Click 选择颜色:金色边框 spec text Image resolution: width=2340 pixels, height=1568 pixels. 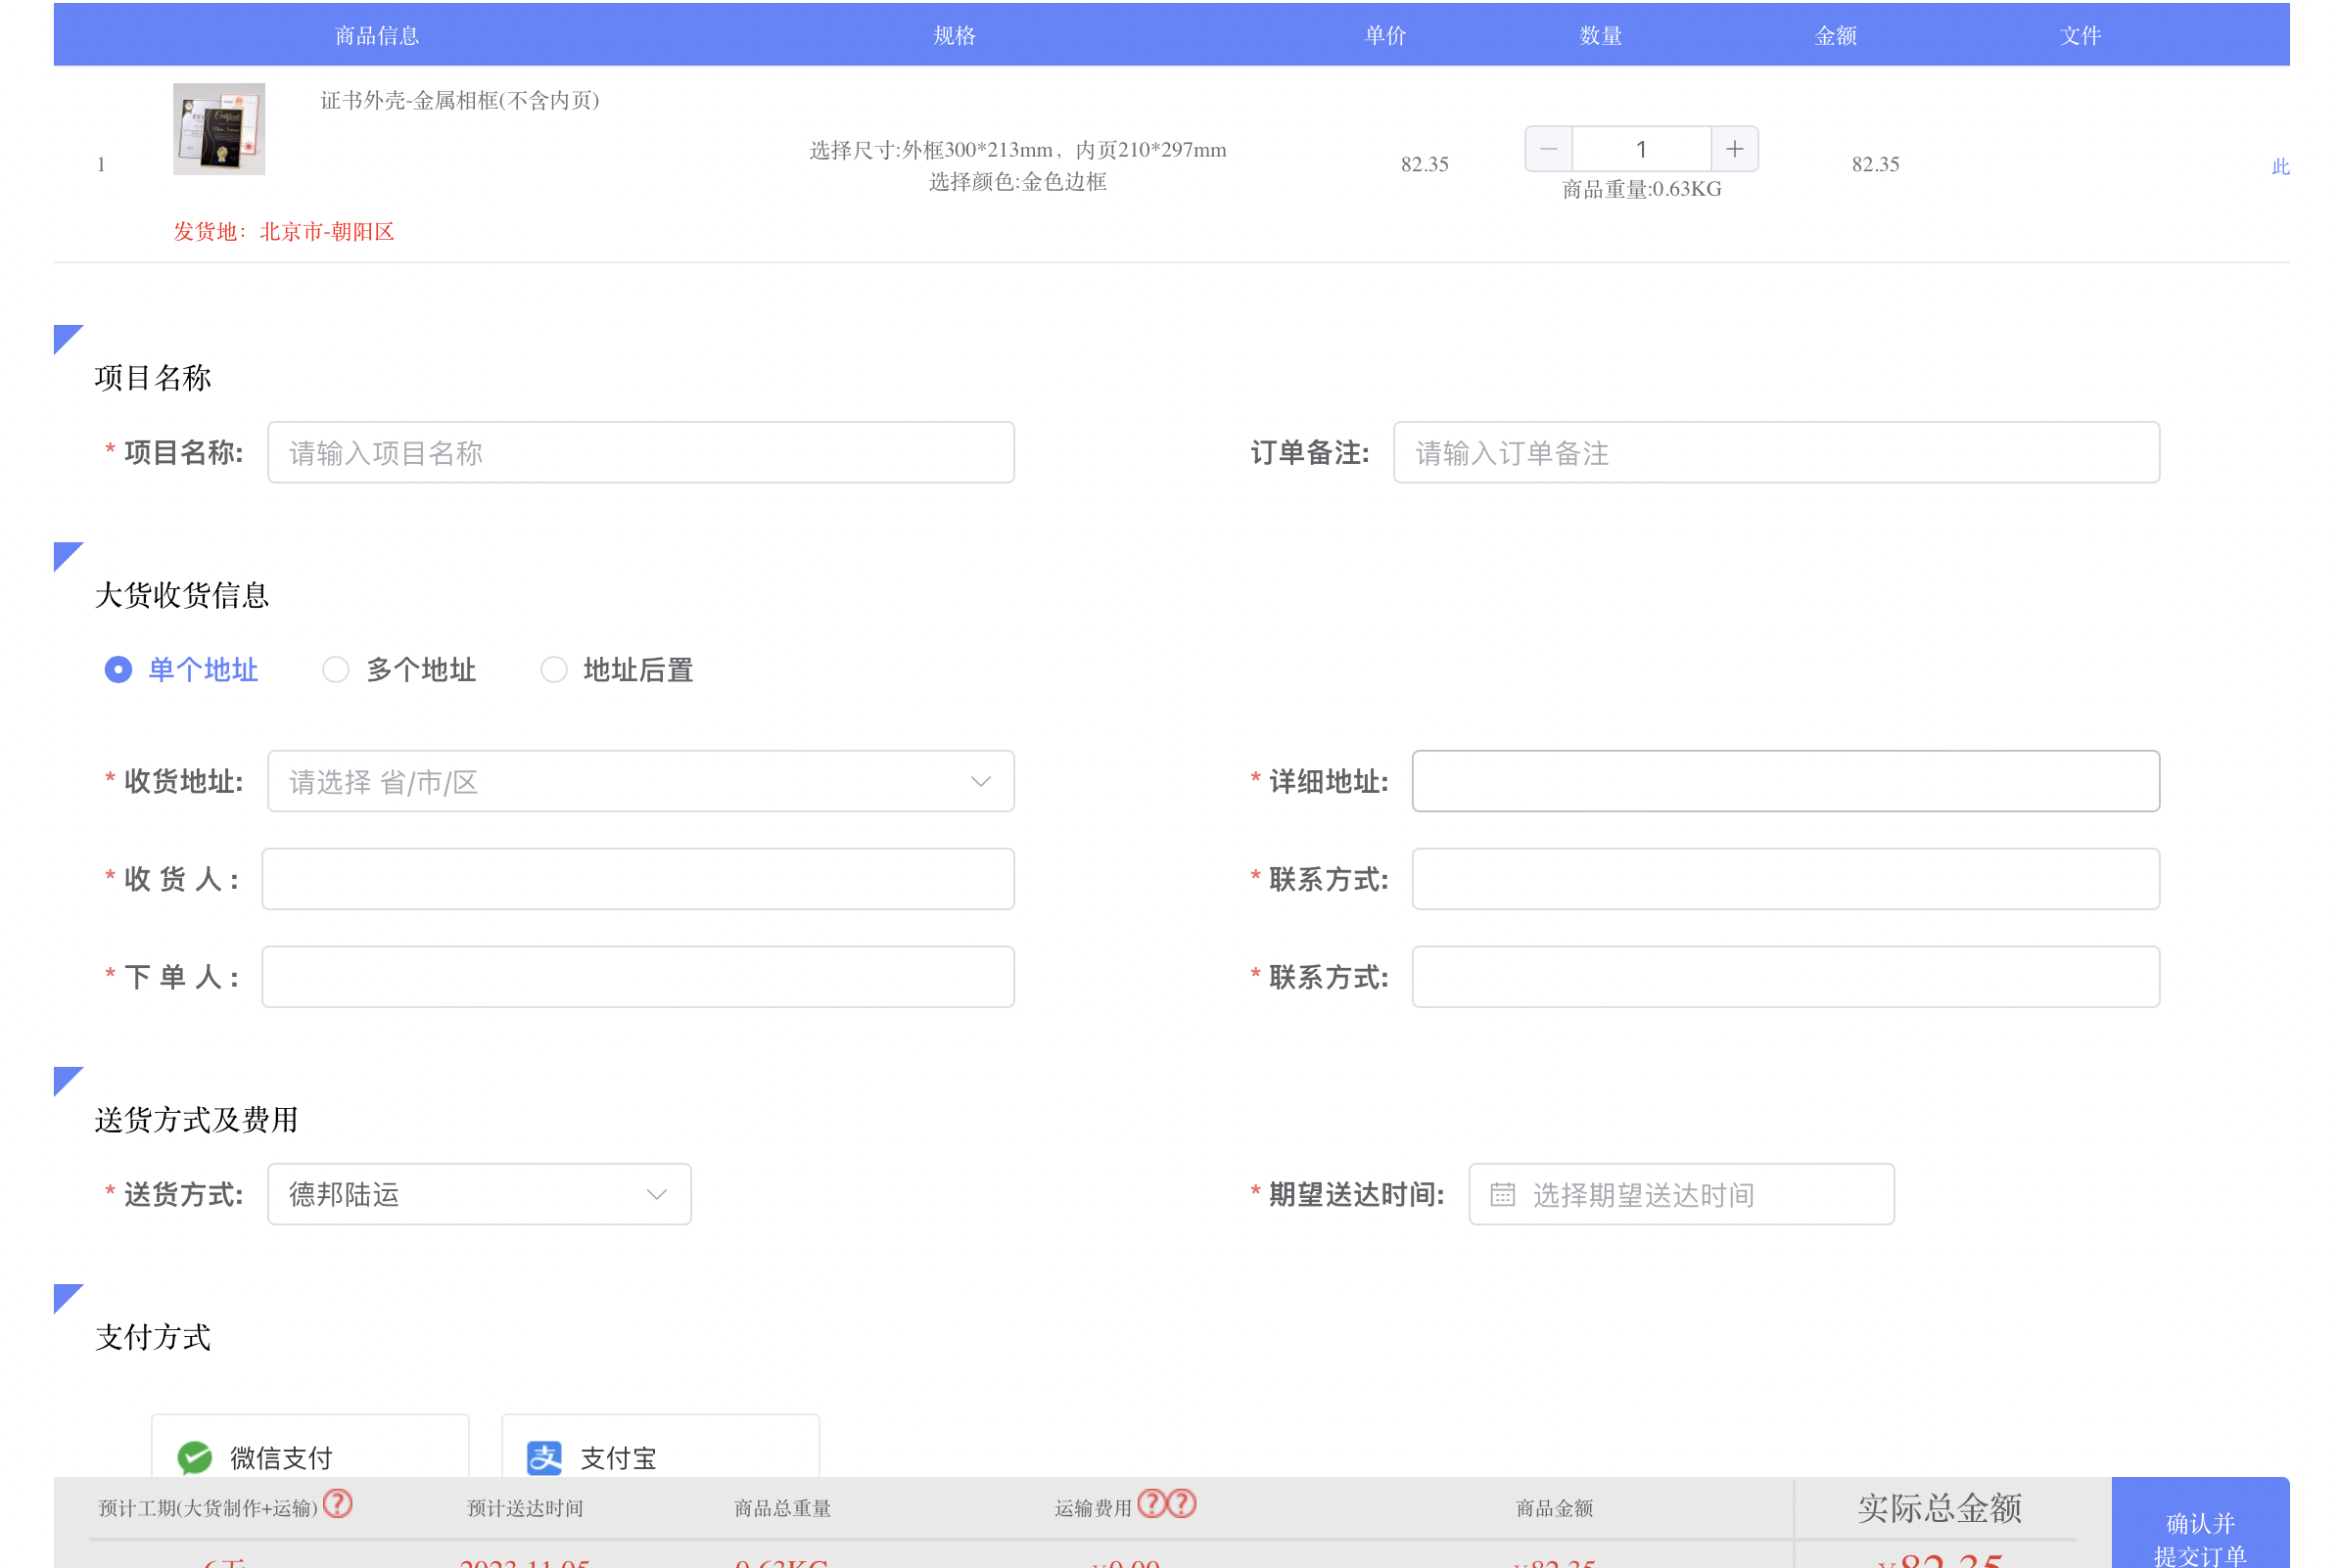(x=1018, y=181)
